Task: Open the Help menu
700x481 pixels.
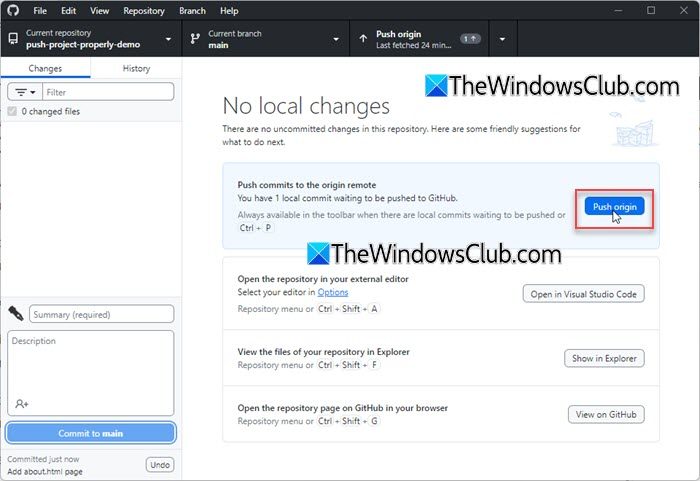Action: click(229, 11)
